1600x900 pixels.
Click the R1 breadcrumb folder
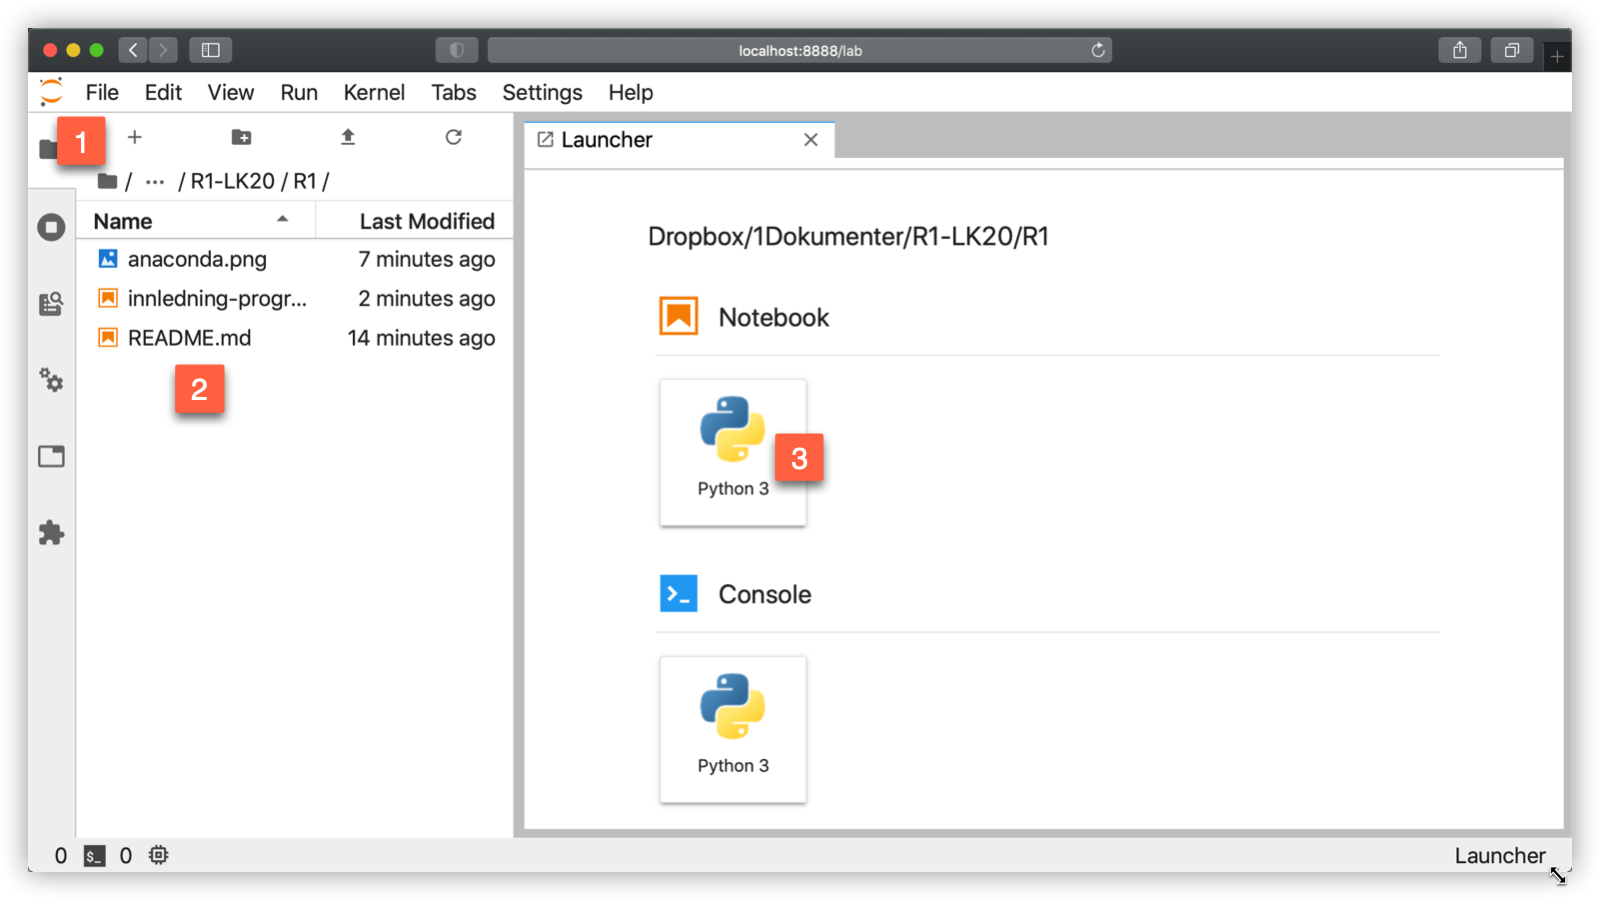(305, 181)
